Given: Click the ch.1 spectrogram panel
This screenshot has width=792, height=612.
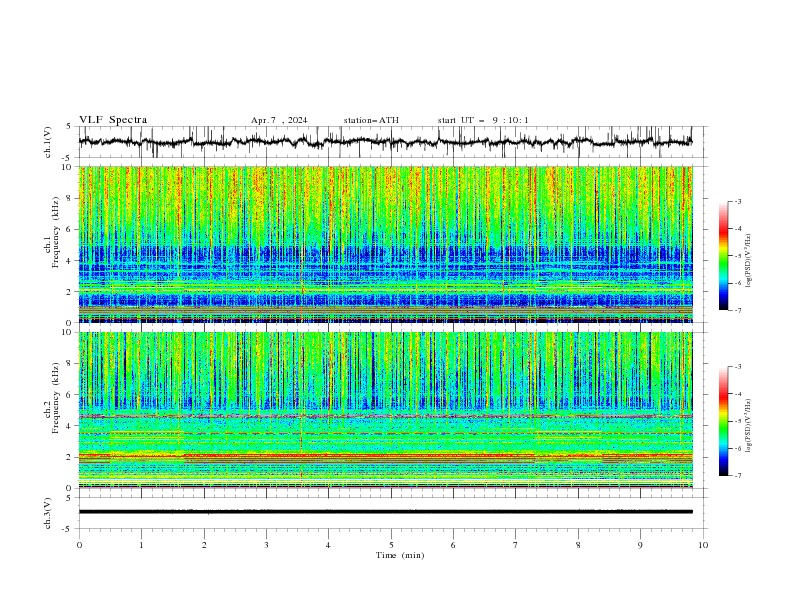Looking at the screenshot, I should point(385,244).
